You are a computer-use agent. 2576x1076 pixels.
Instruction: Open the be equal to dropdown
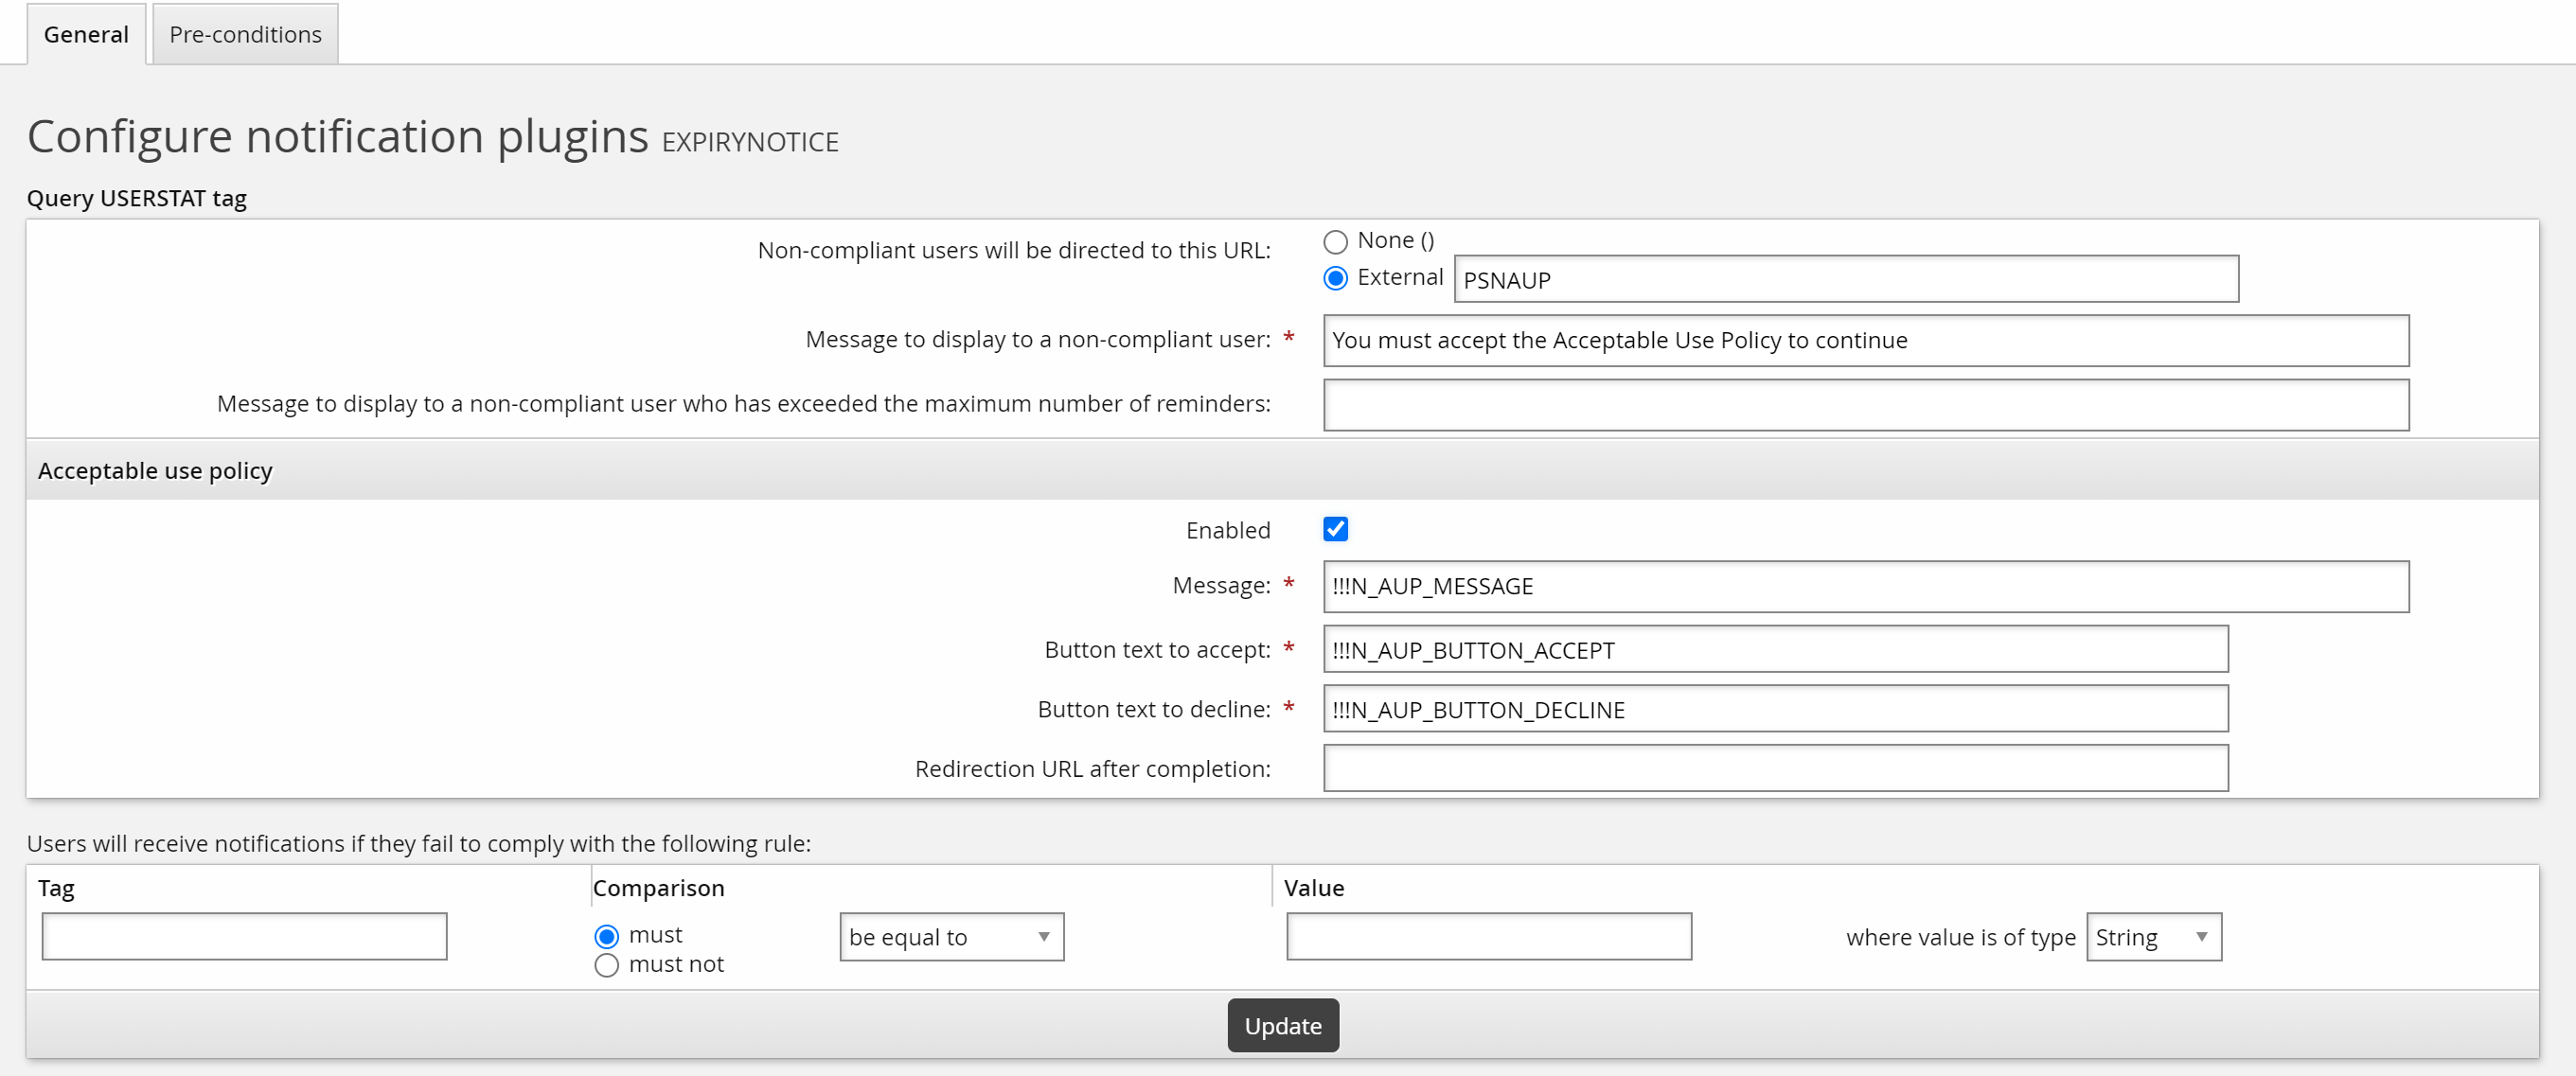tap(951, 936)
